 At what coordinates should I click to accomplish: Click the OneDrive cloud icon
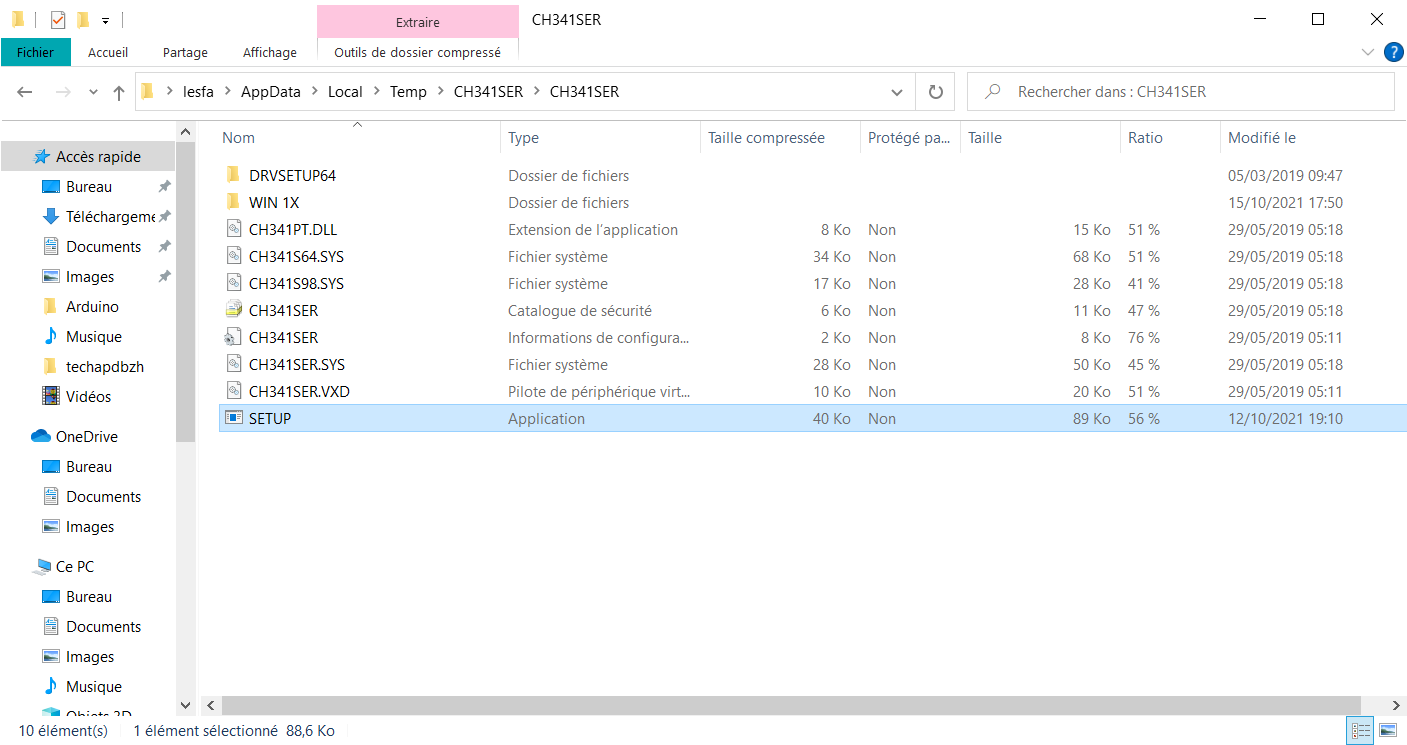(41, 437)
